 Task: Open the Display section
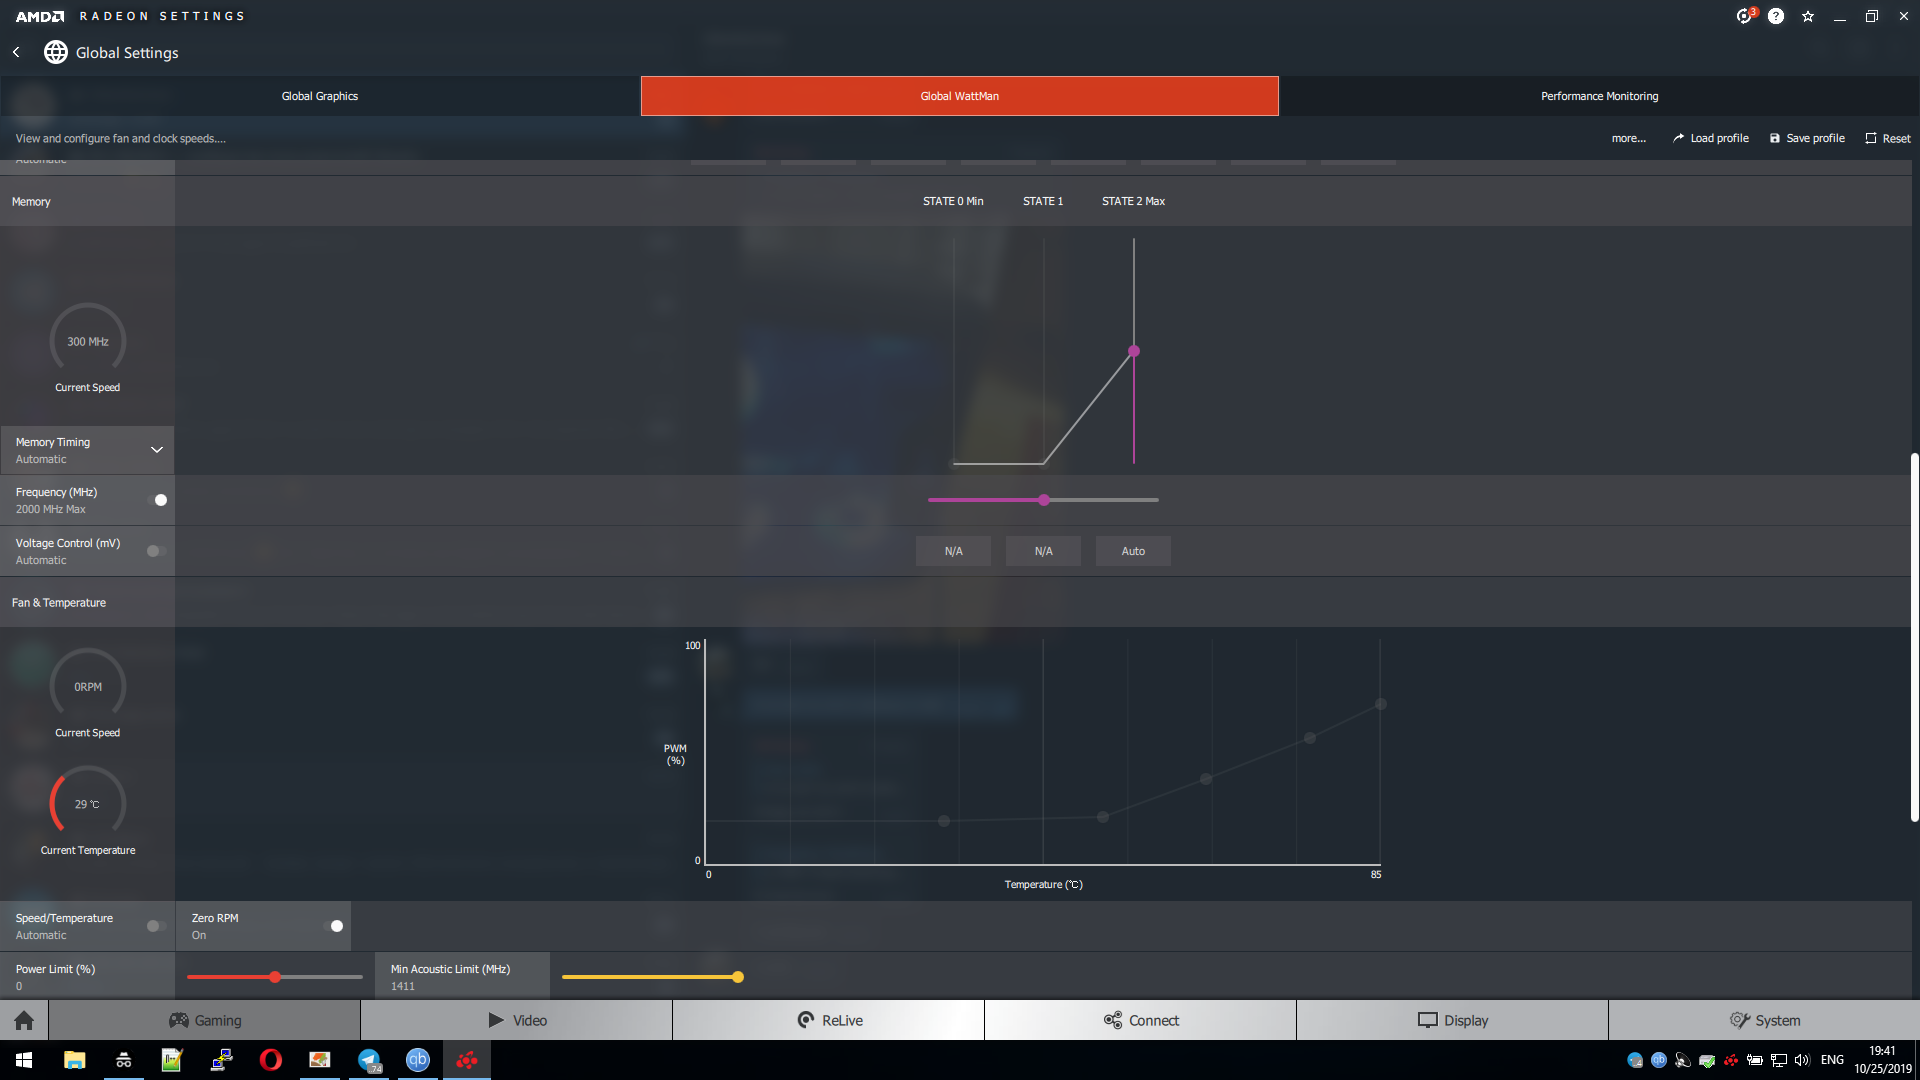(x=1453, y=1020)
